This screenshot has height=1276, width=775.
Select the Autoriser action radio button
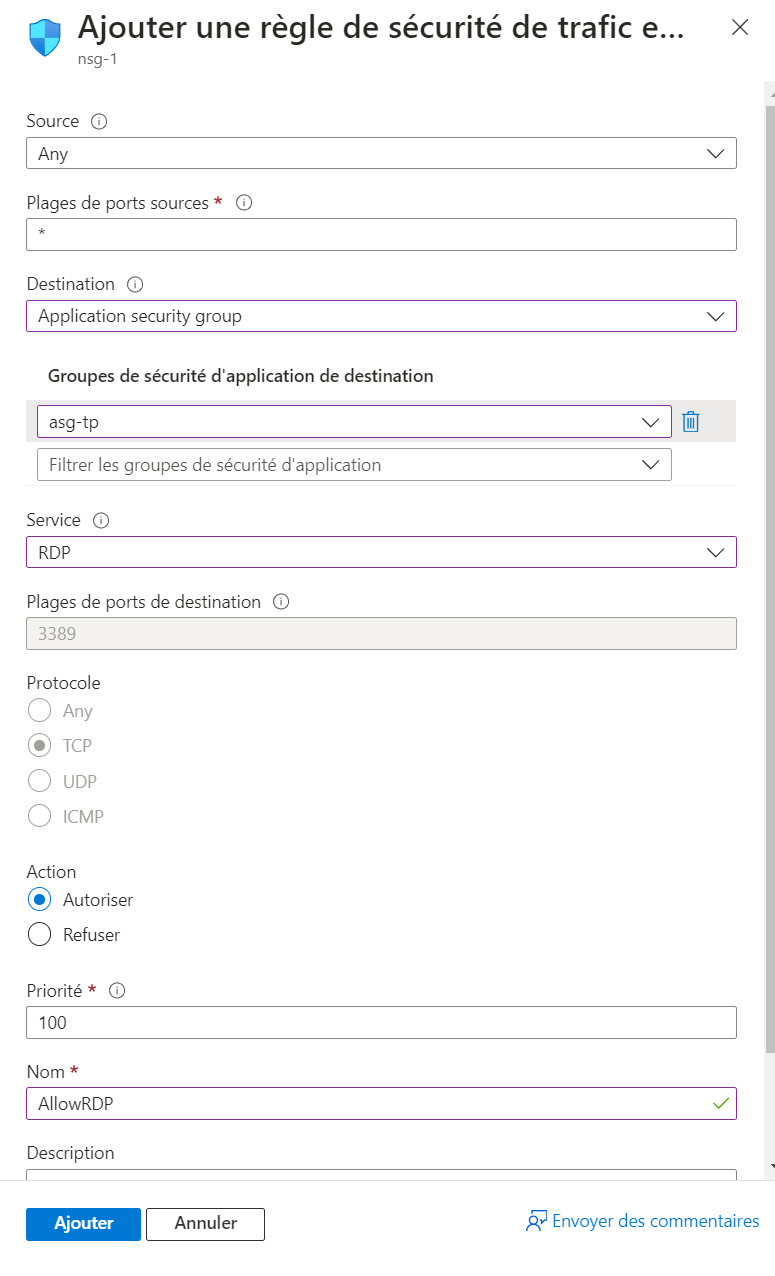click(x=40, y=899)
